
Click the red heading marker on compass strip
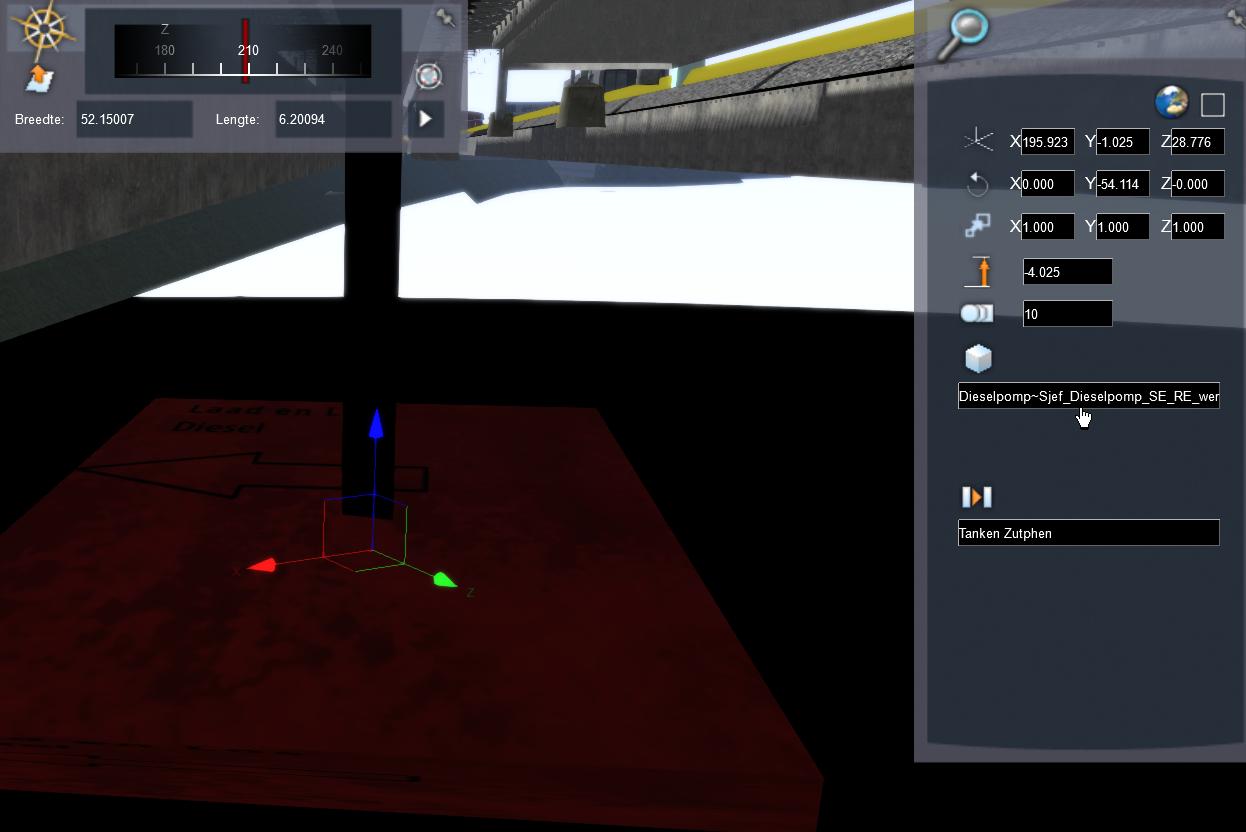[245, 49]
